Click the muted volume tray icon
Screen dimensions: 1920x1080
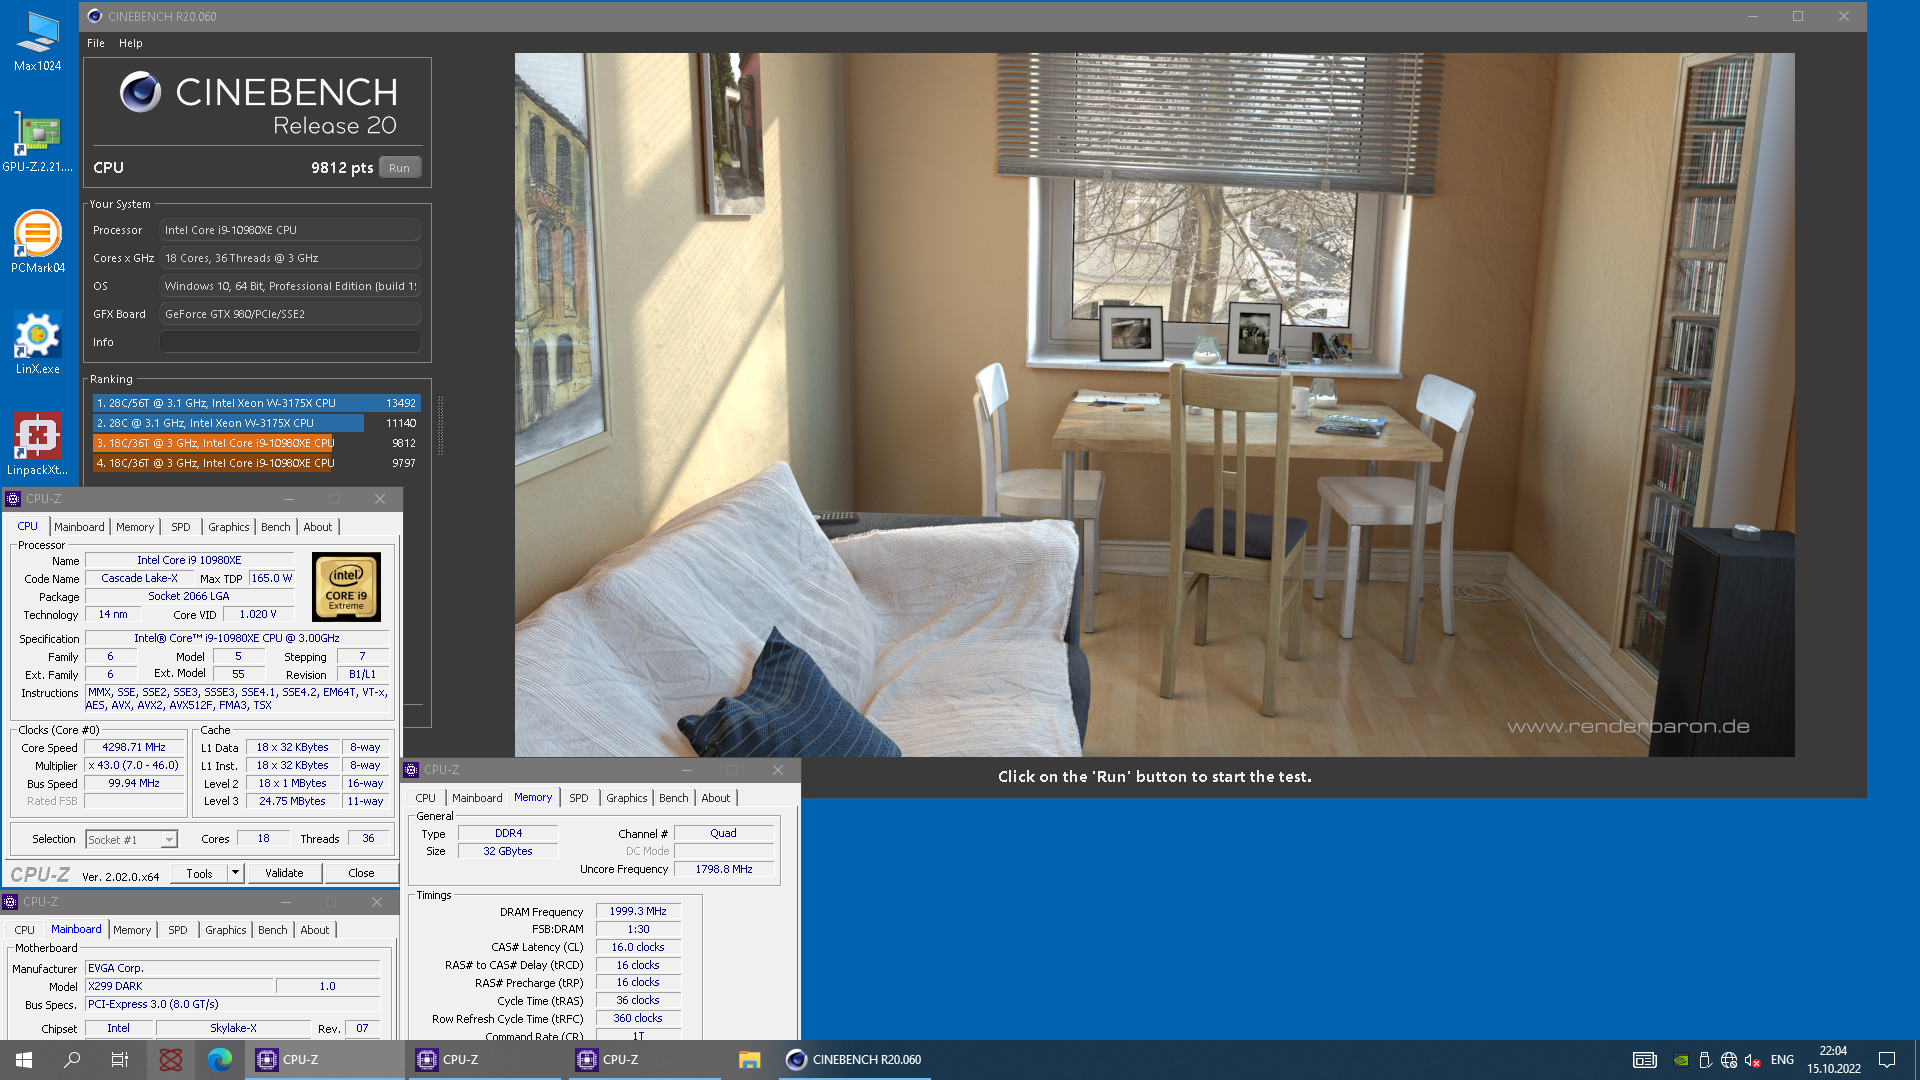coord(1752,1060)
